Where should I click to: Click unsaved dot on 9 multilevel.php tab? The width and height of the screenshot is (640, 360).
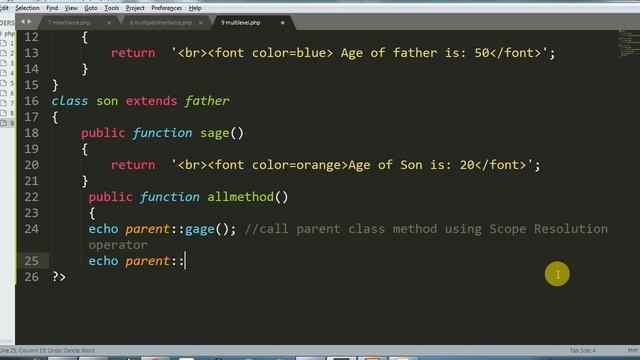click(x=282, y=23)
